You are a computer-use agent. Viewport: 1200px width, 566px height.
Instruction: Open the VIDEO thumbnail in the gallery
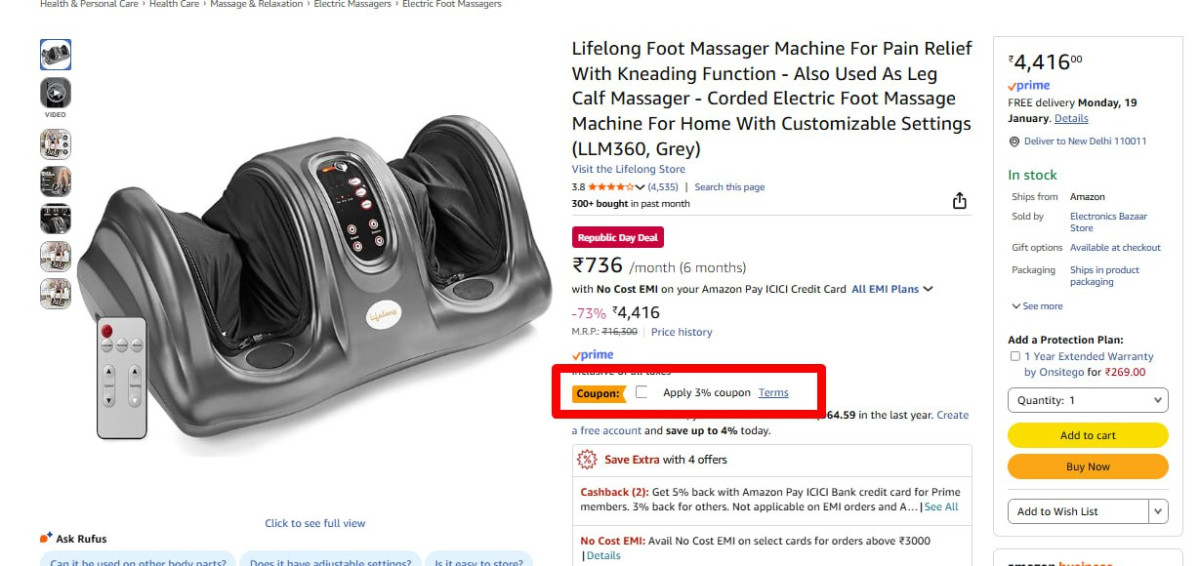pos(55,93)
